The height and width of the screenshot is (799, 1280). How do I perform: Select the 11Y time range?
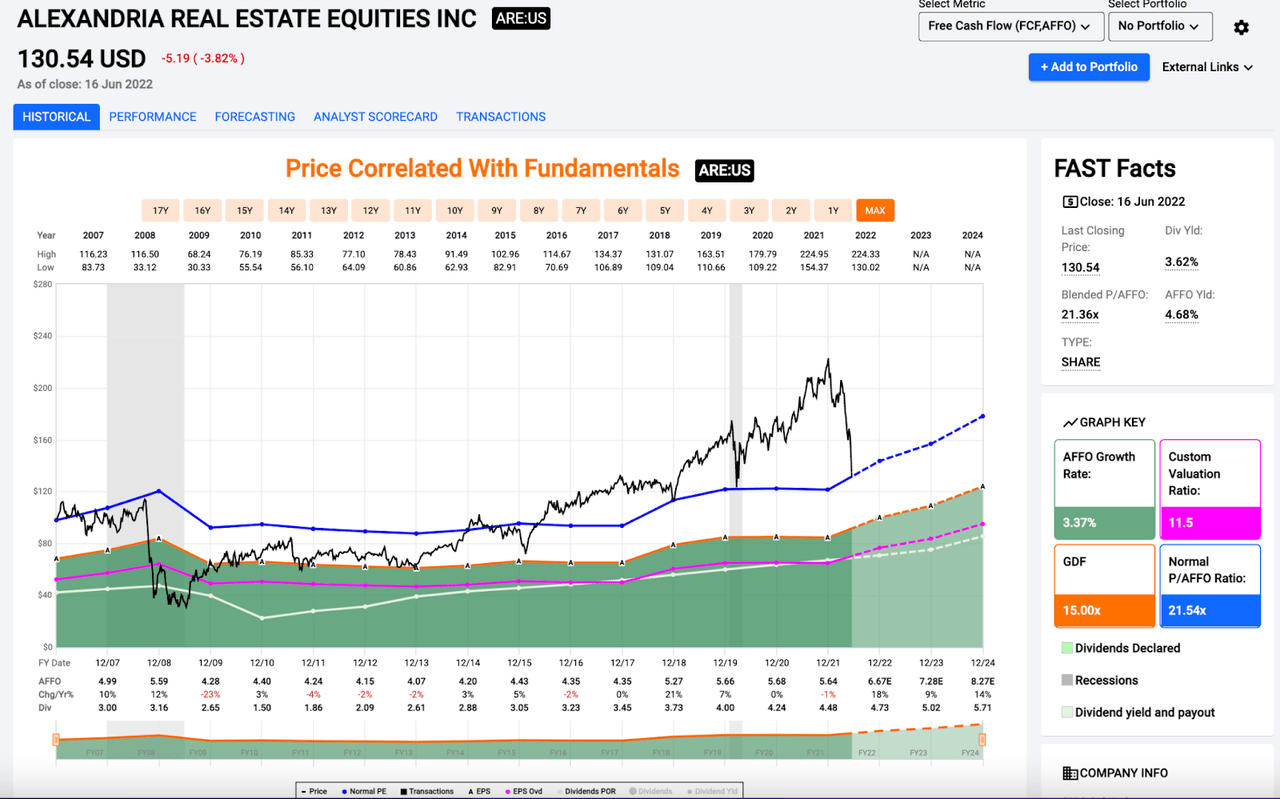click(x=412, y=211)
